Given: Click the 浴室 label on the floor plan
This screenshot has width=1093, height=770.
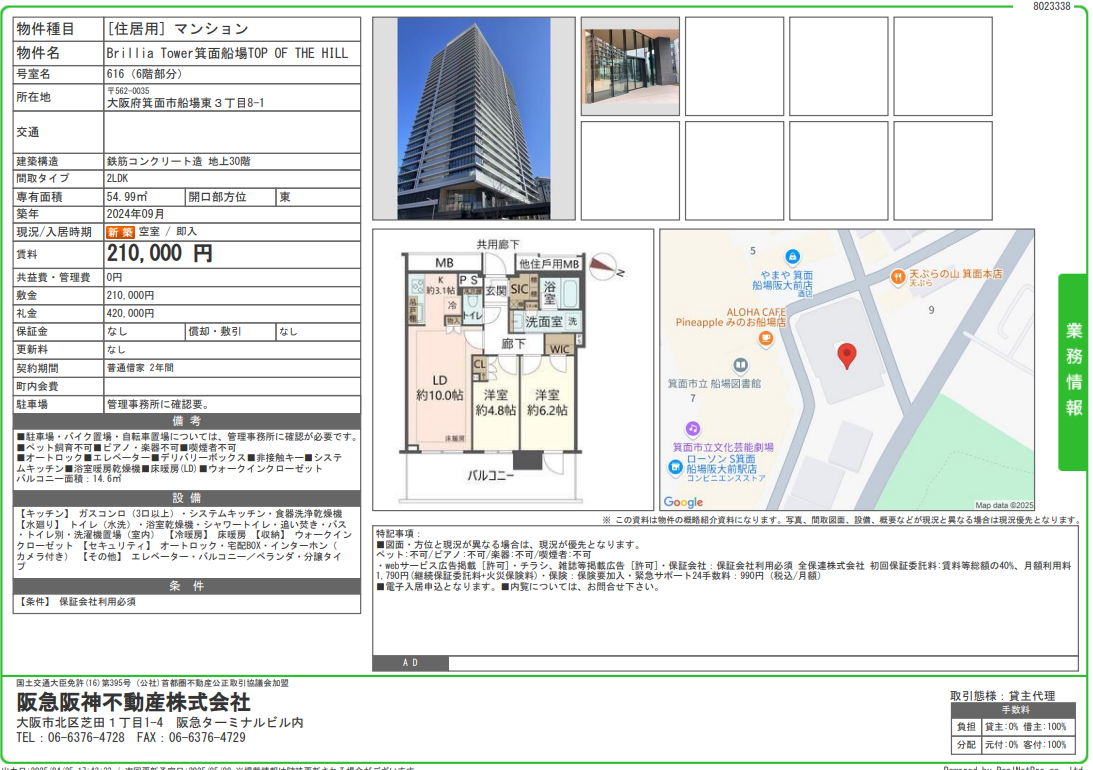Looking at the screenshot, I should tap(550, 293).
